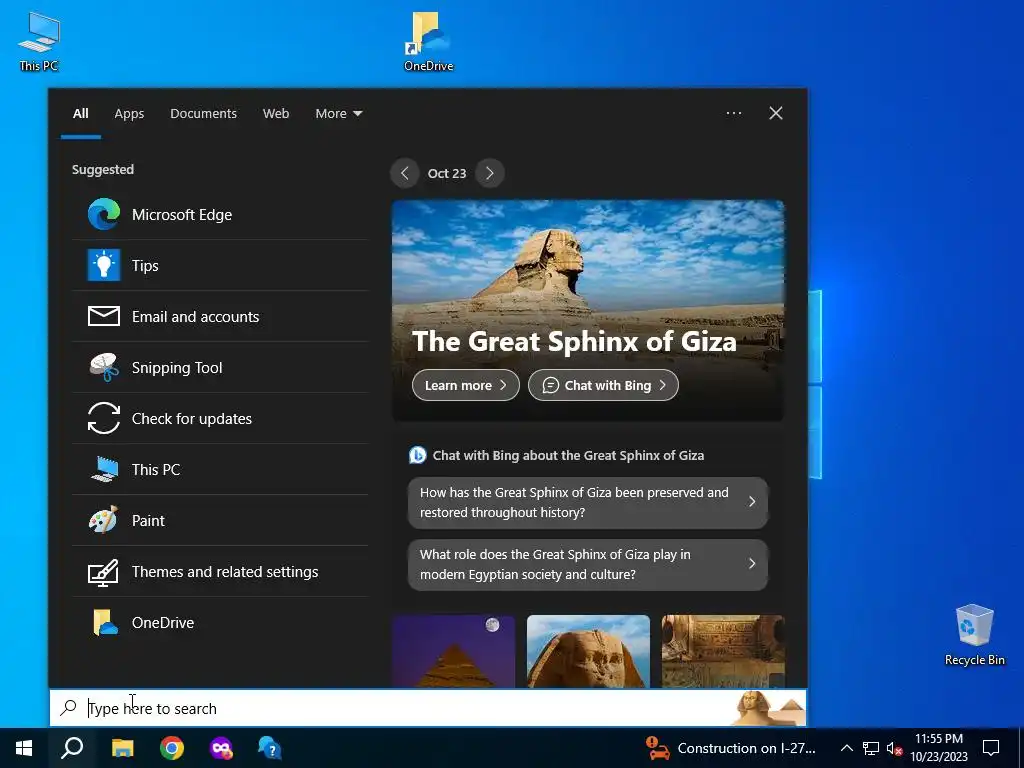1024x768 pixels.
Task: Open File Explorer from the taskbar
Action: pyautogui.click(x=122, y=748)
